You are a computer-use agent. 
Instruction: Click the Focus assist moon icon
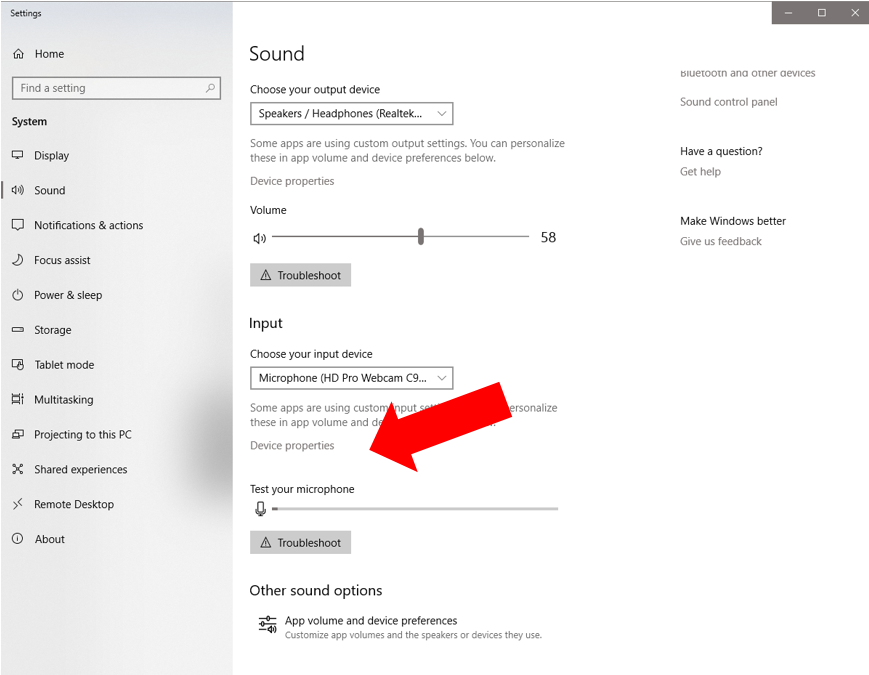pyautogui.click(x=18, y=260)
